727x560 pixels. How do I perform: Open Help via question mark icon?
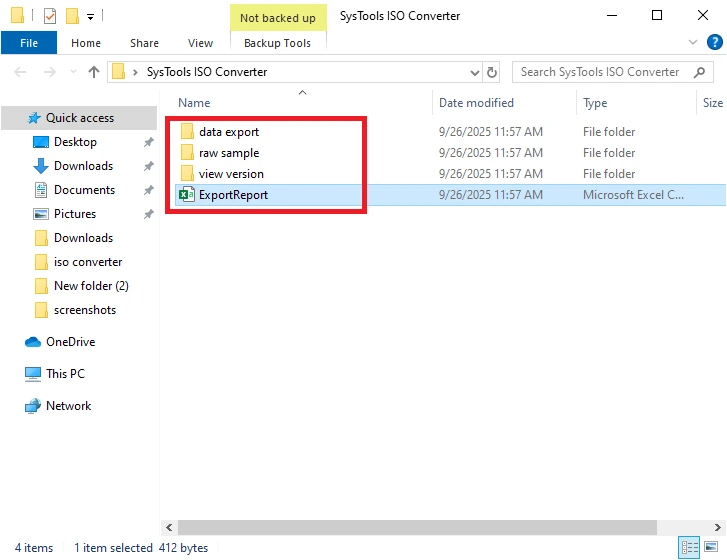(x=714, y=43)
